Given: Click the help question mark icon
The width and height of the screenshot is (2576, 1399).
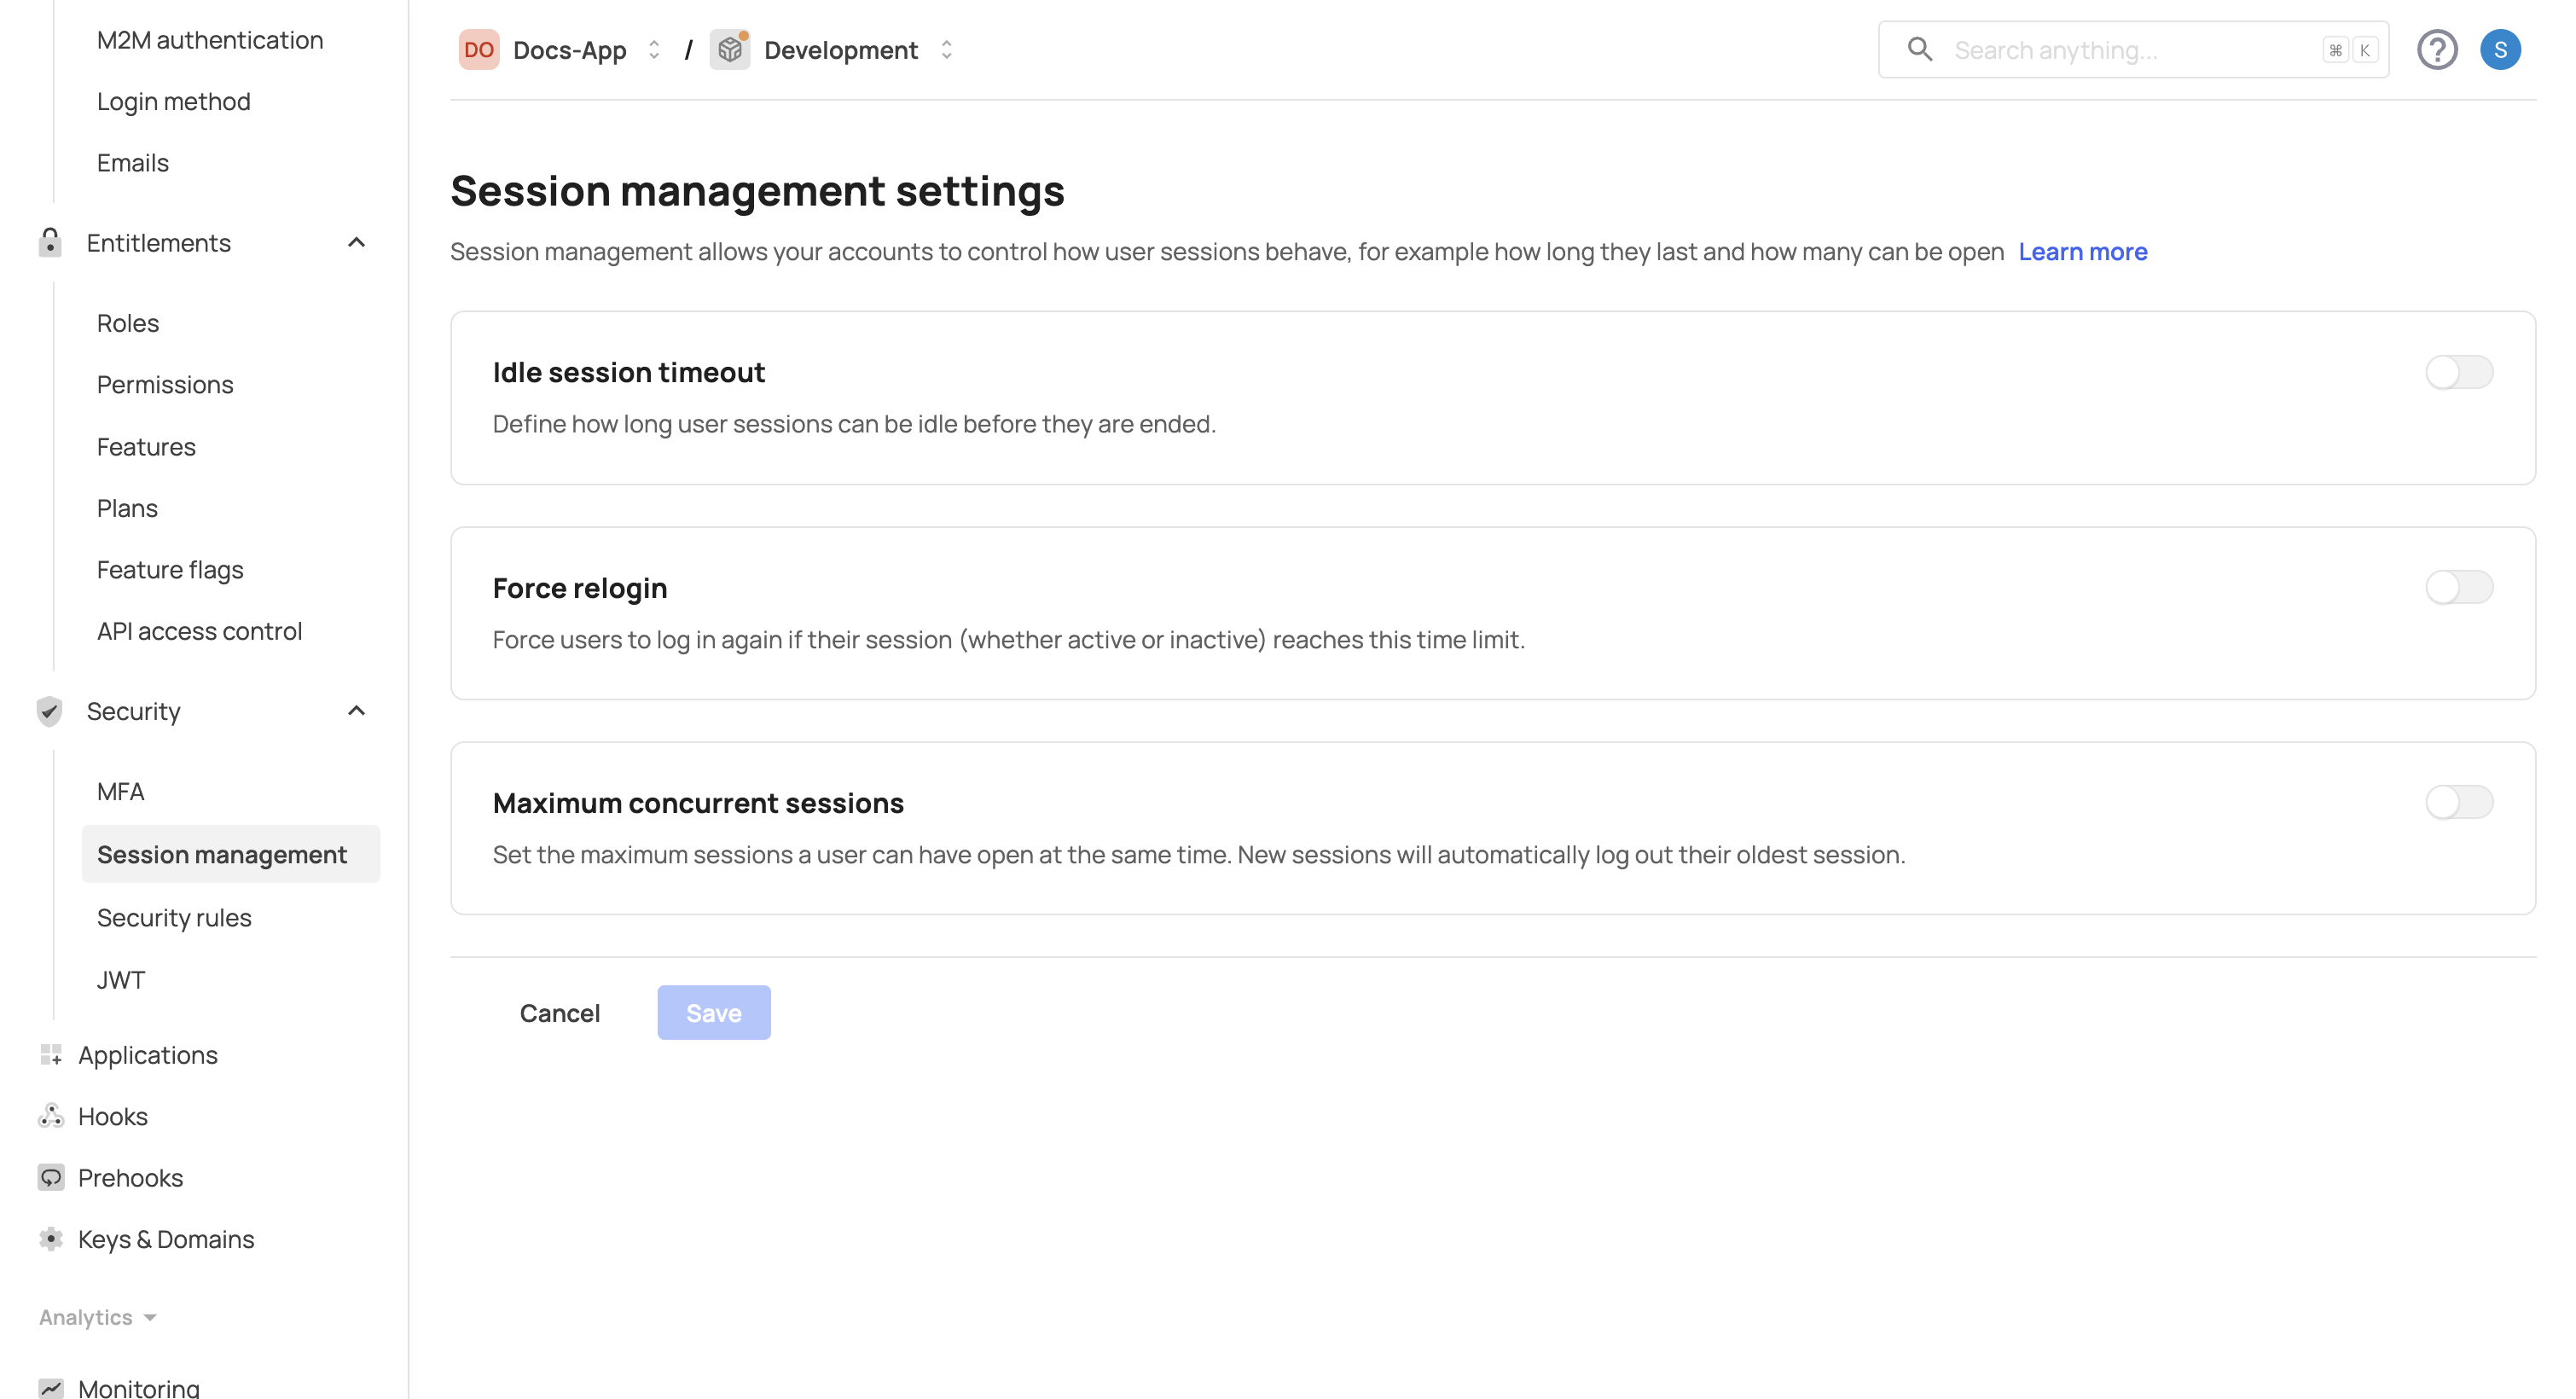Looking at the screenshot, I should 2436,50.
